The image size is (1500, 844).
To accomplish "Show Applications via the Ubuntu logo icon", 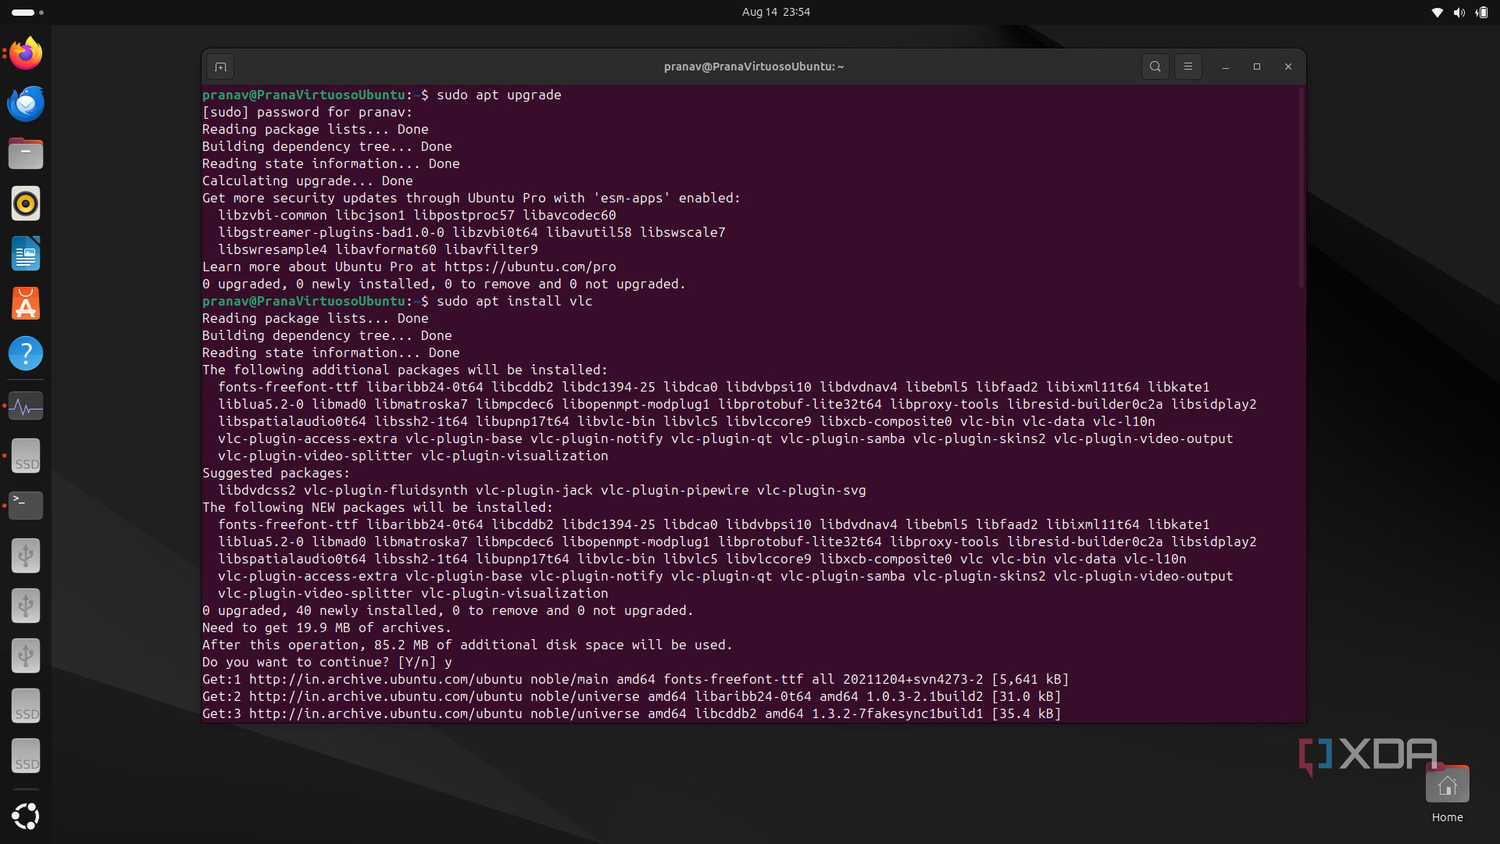I will click(x=26, y=816).
